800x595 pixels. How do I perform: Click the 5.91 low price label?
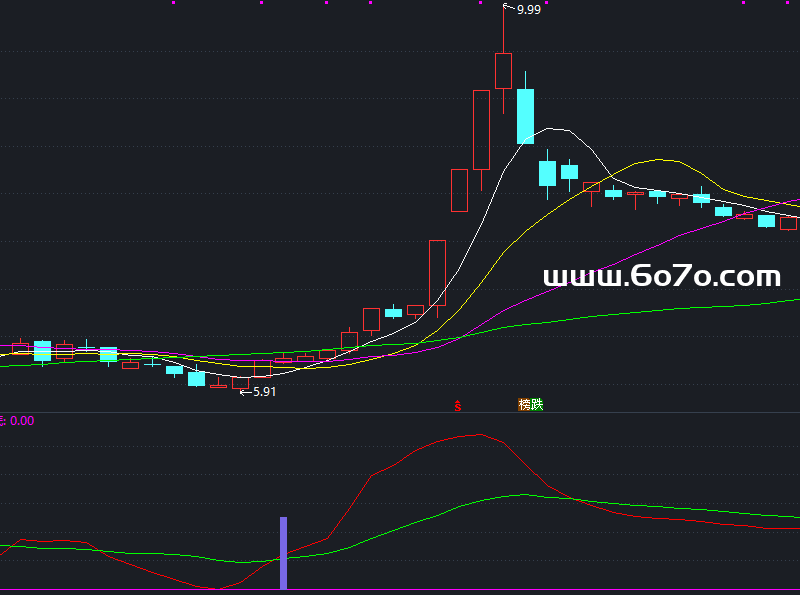264,392
